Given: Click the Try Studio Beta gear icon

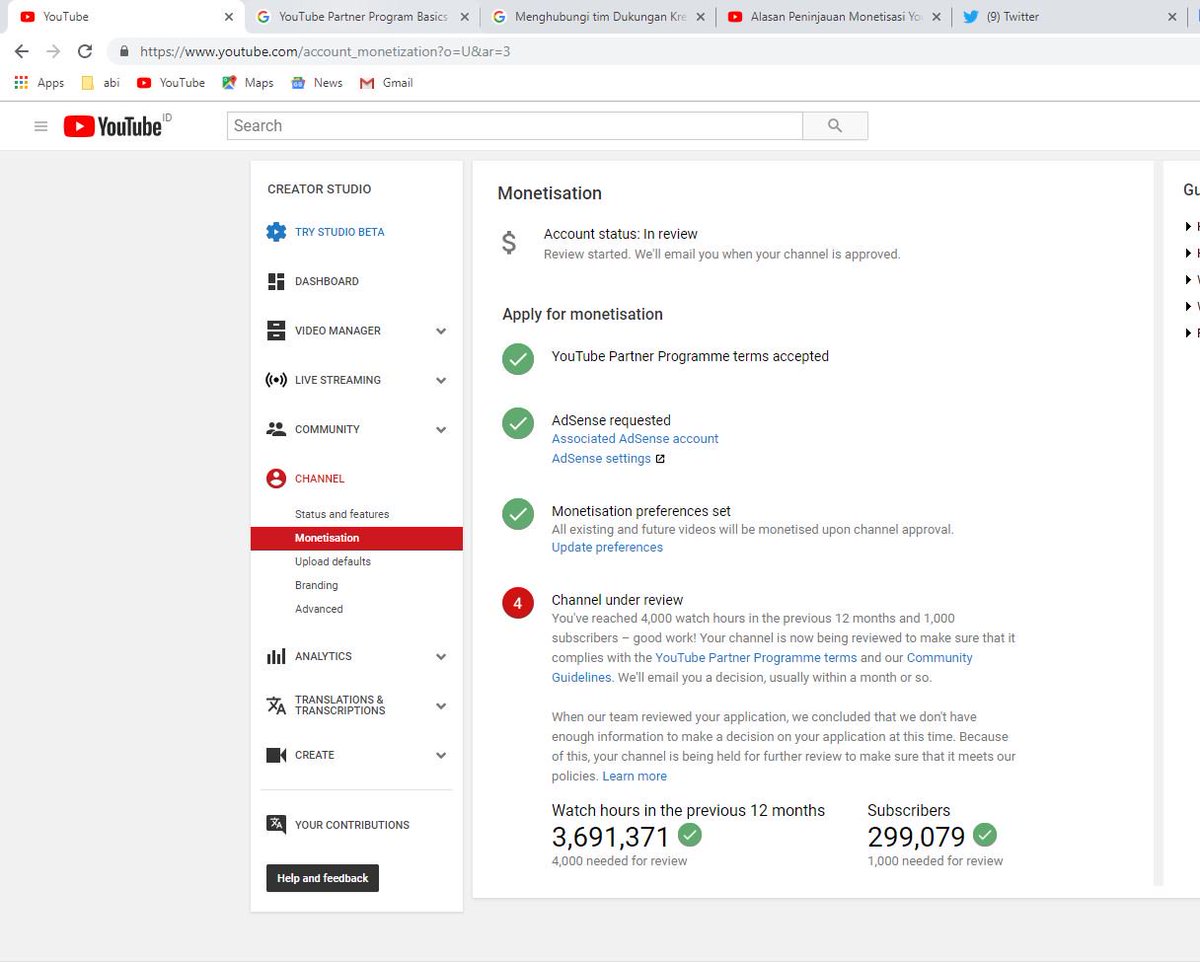Looking at the screenshot, I should click(276, 232).
